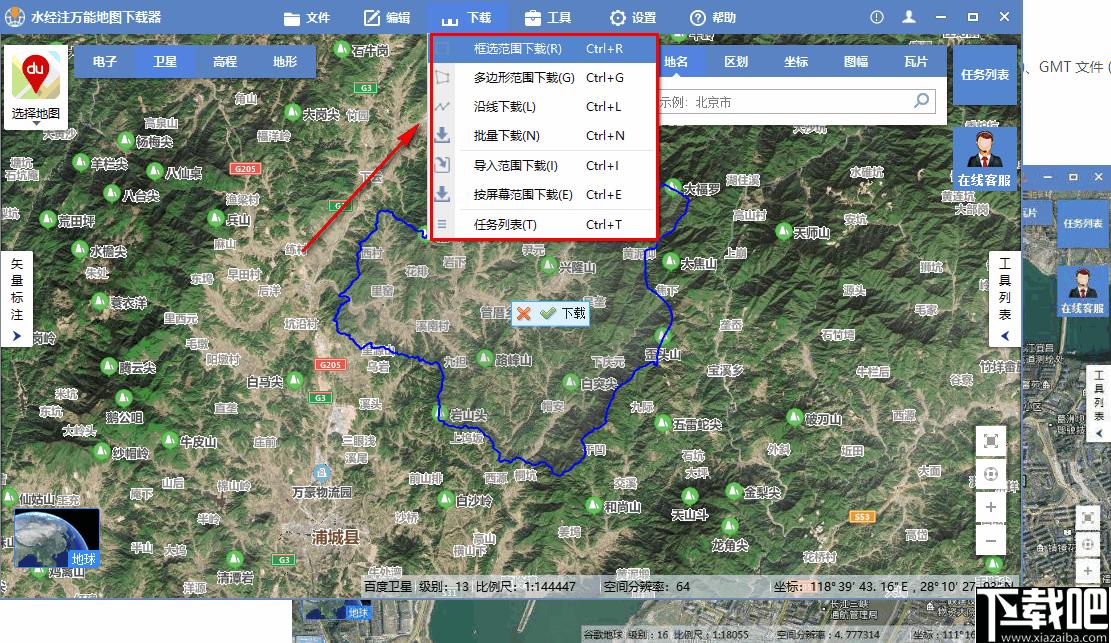Open the 任务列表 button in main window
The height and width of the screenshot is (643, 1111).
pyautogui.click(x=984, y=74)
